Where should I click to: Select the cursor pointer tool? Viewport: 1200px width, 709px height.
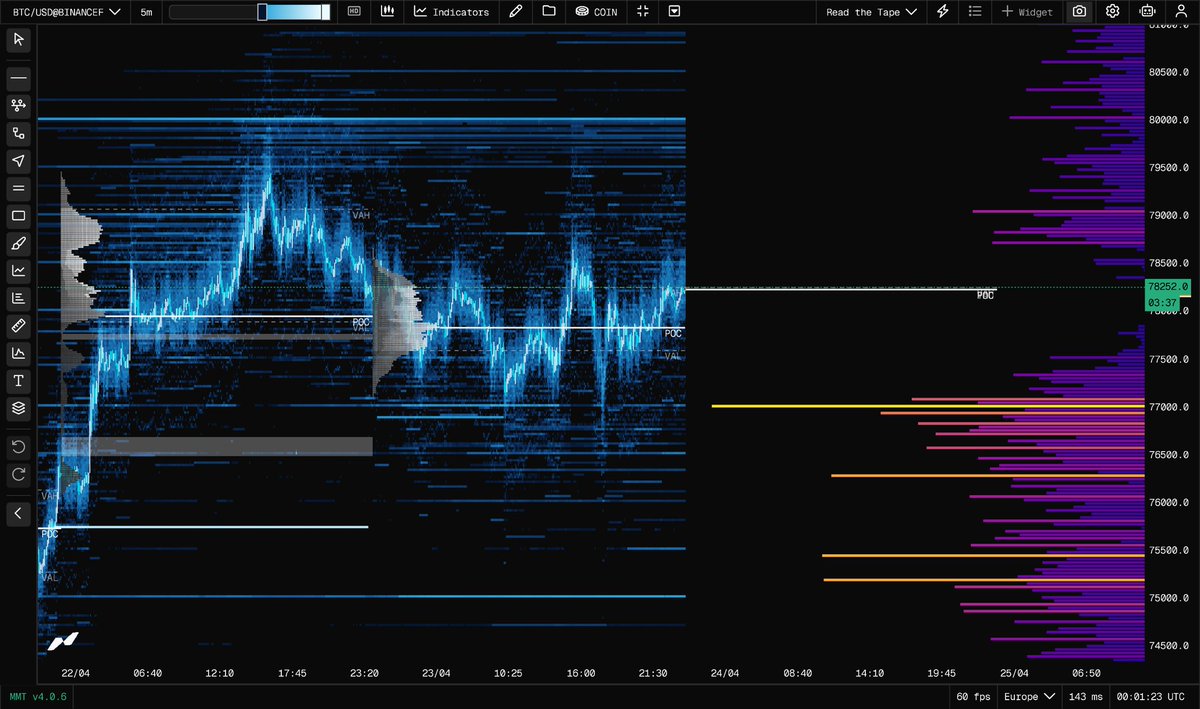coord(19,40)
